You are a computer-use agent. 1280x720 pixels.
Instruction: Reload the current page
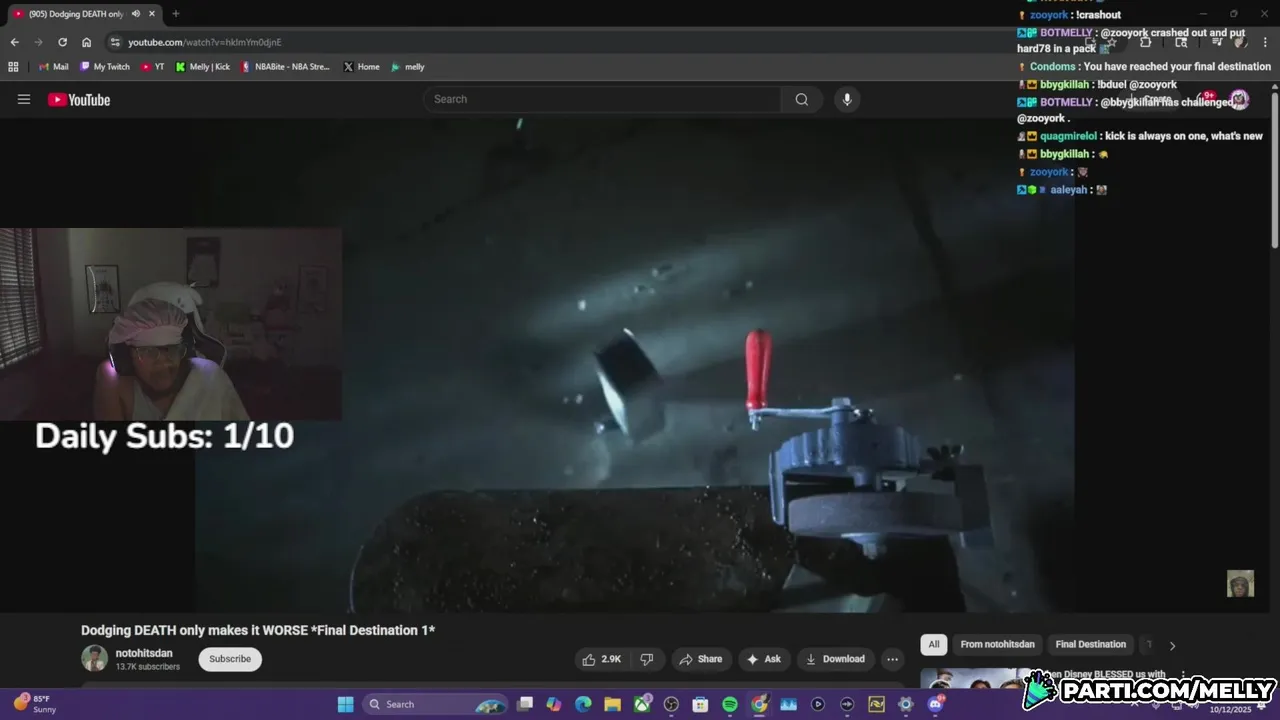point(62,42)
